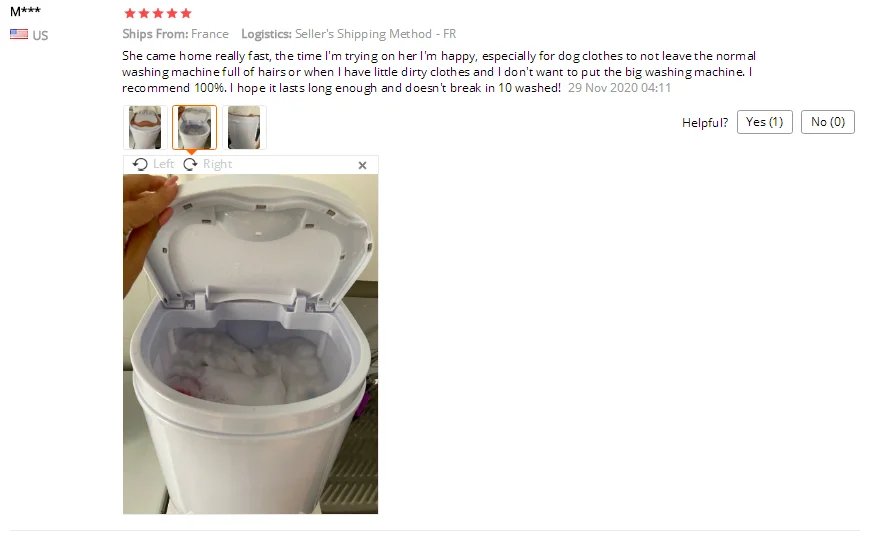This screenshot has height=533, width=874.
Task: Click the "Helpful?" label
Action: tap(705, 123)
